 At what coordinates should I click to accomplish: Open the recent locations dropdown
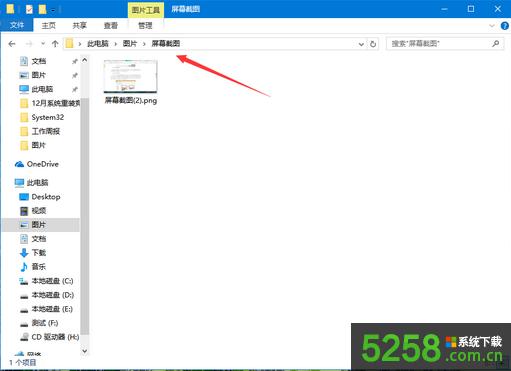click(43, 44)
